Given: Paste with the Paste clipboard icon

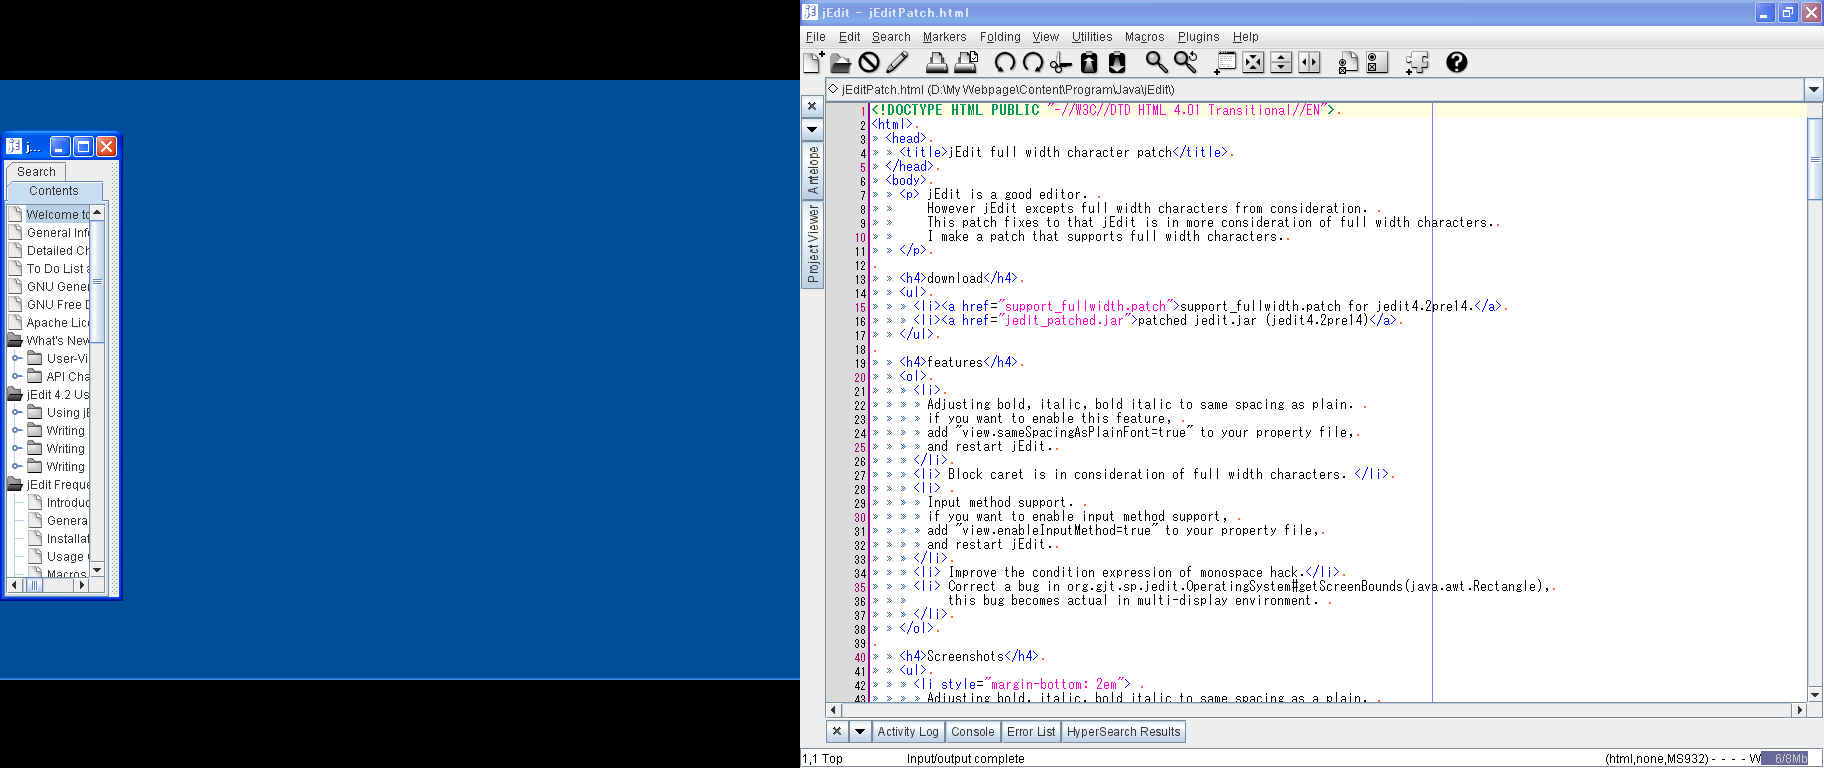Looking at the screenshot, I should [1117, 62].
